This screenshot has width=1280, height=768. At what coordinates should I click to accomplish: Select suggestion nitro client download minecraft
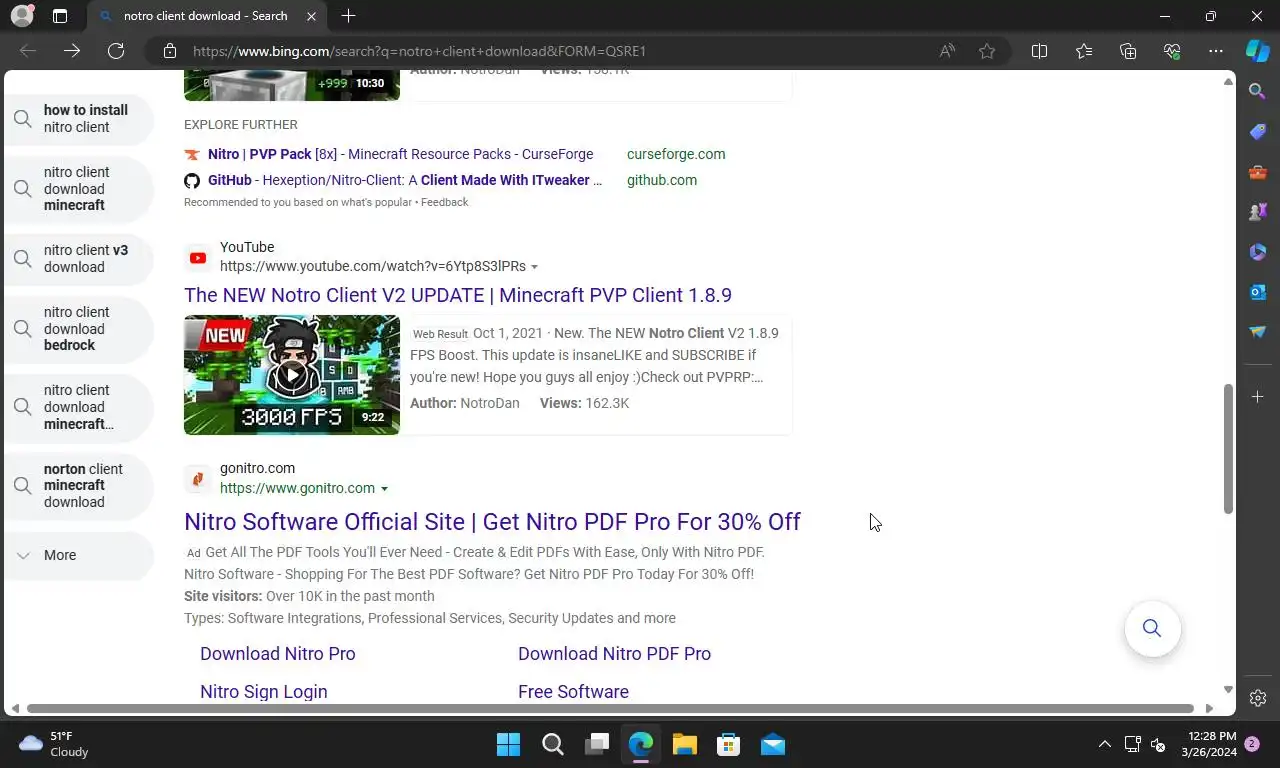tap(79, 189)
